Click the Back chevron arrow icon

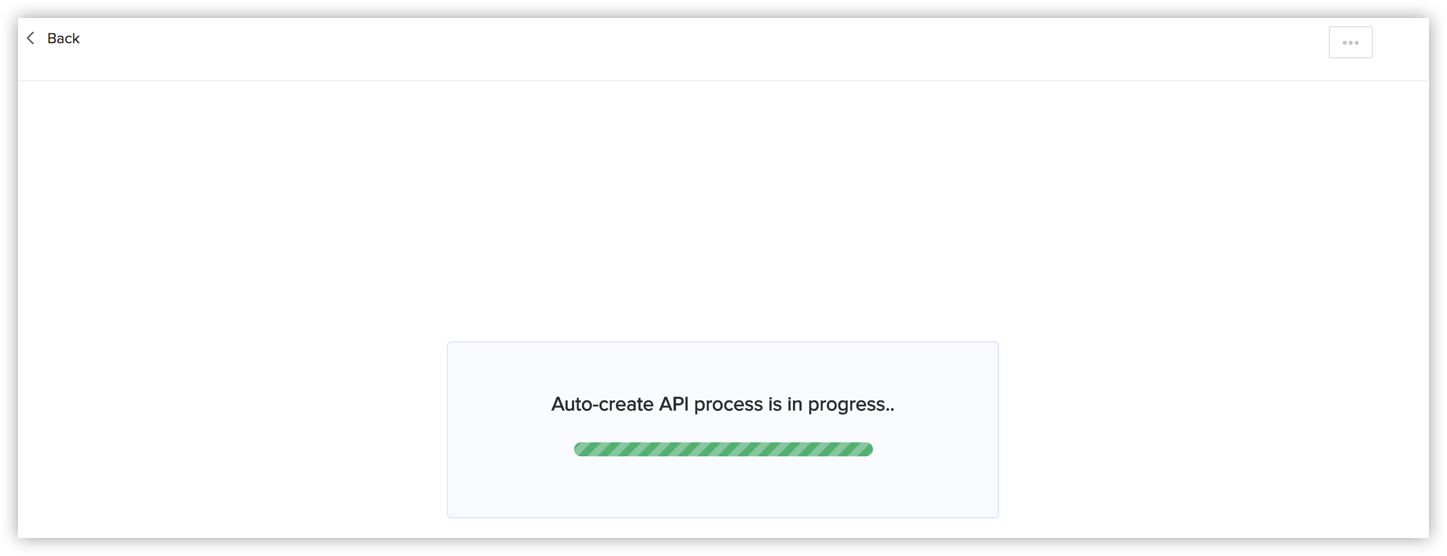(x=31, y=38)
